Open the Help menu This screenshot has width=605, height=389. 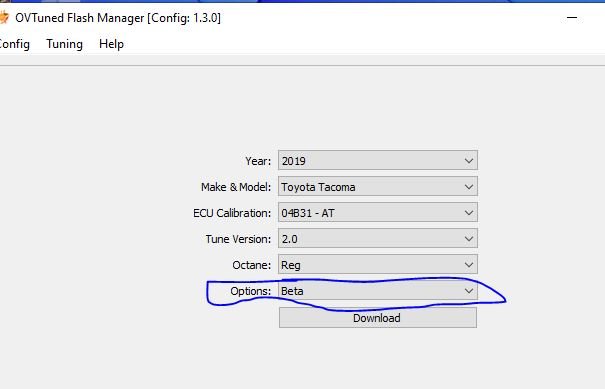[111, 44]
